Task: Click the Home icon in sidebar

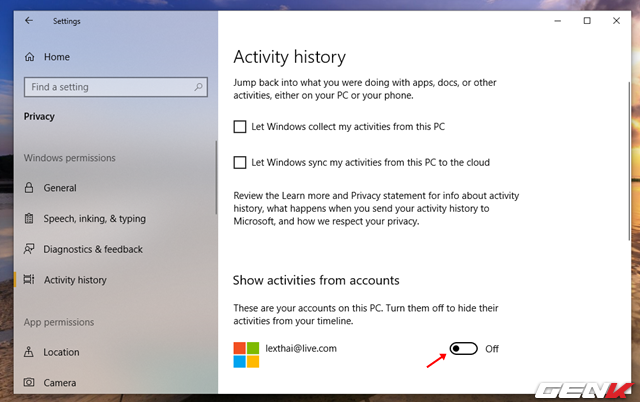Action: click(x=29, y=57)
